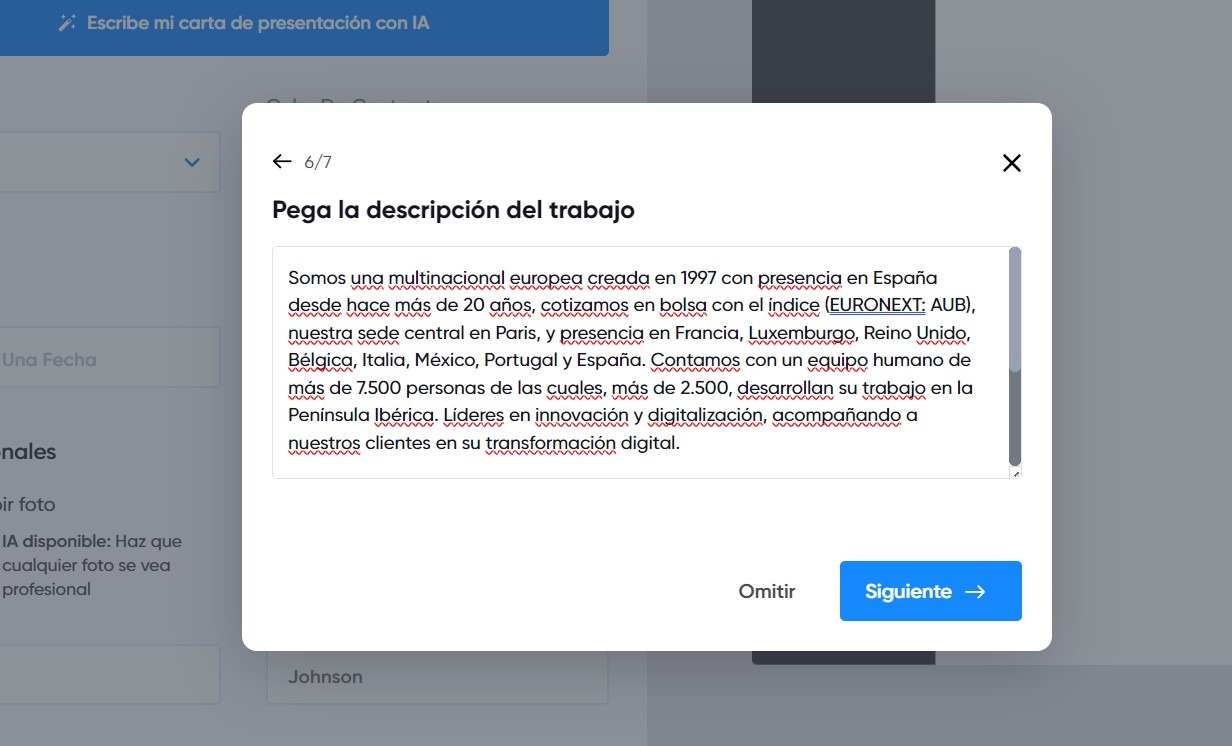
Task: Click inside the job description text area
Action: 640,360
